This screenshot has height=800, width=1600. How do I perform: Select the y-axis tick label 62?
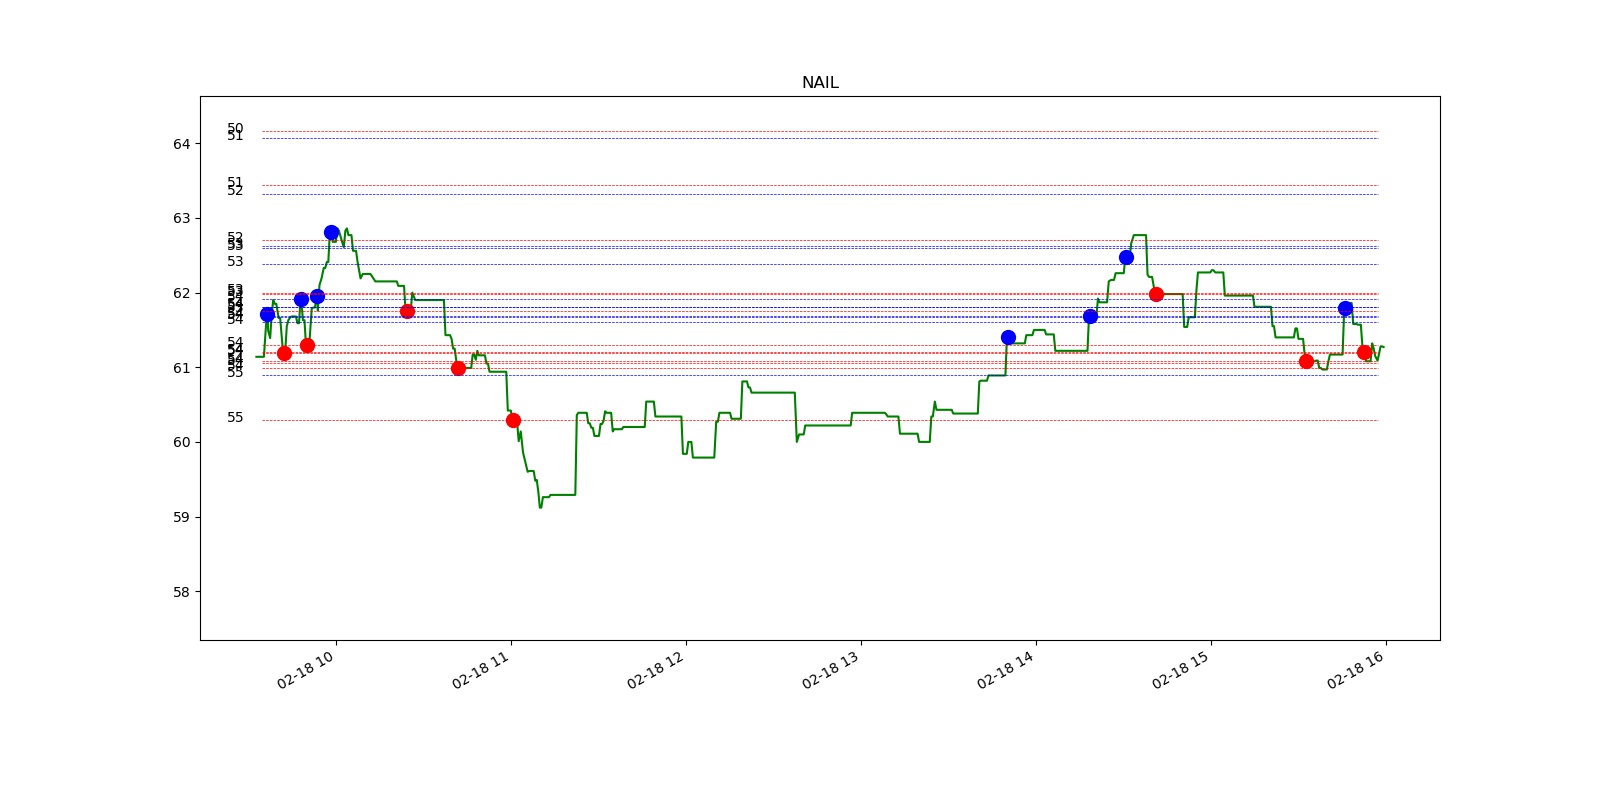click(x=181, y=293)
